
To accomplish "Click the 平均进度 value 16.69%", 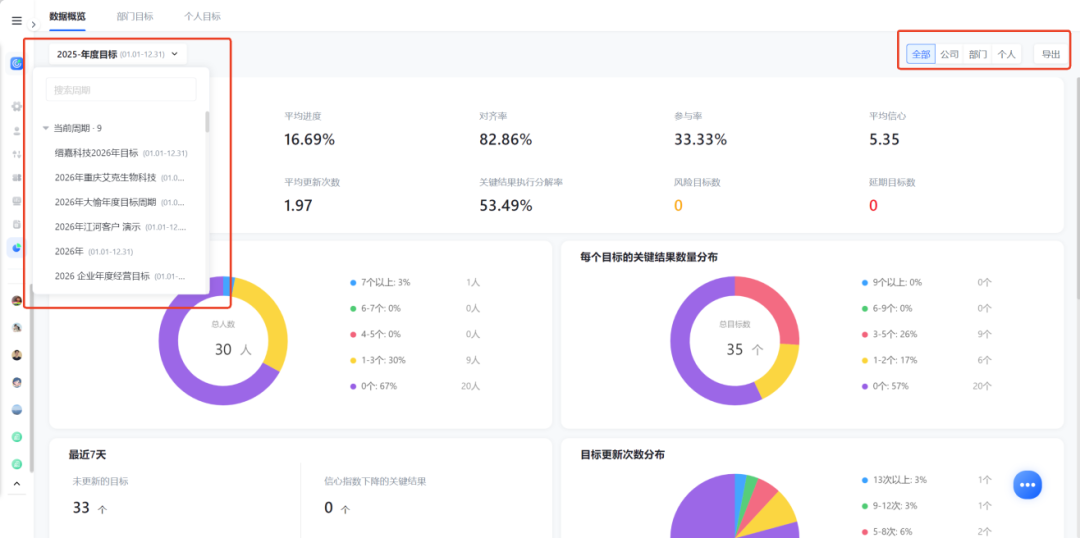I will click(309, 140).
